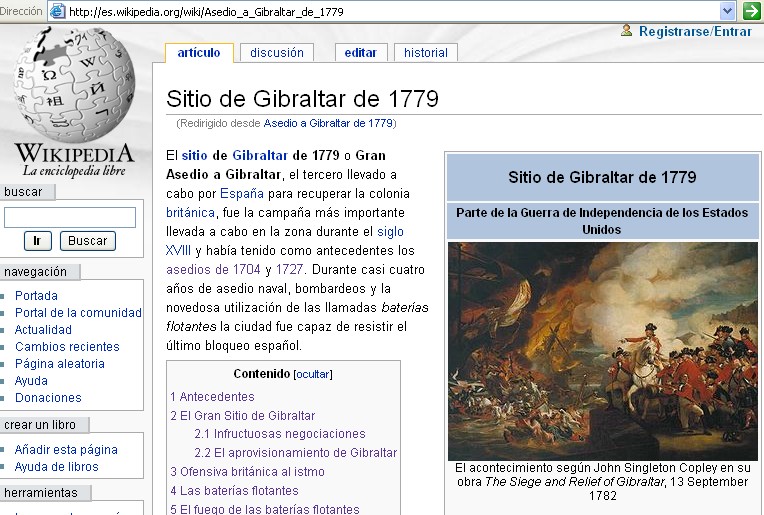
Task: Open the 'sitio' link in intro
Action: coord(194,155)
